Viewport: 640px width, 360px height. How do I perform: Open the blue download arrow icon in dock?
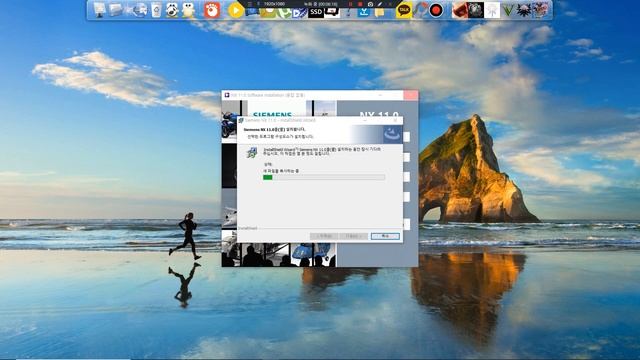click(363, 12)
